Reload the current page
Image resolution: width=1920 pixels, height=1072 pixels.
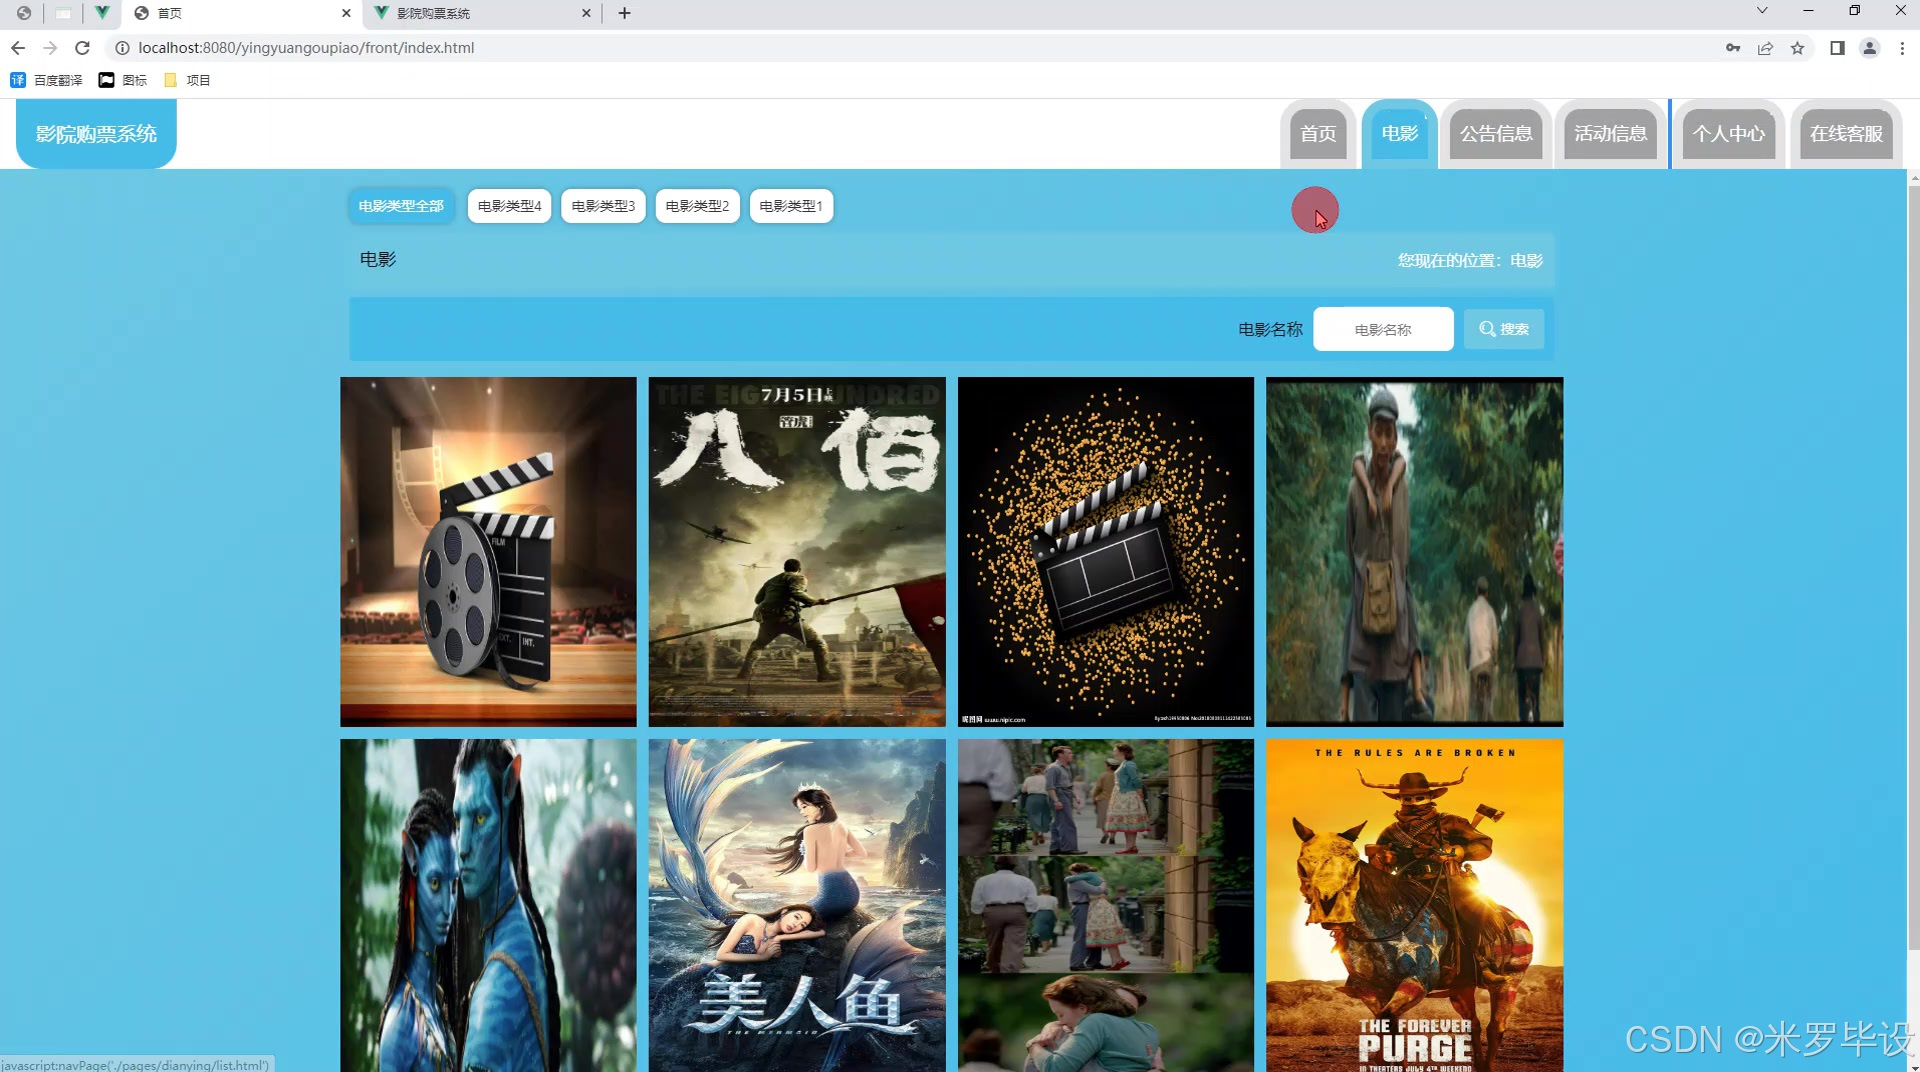[83, 48]
